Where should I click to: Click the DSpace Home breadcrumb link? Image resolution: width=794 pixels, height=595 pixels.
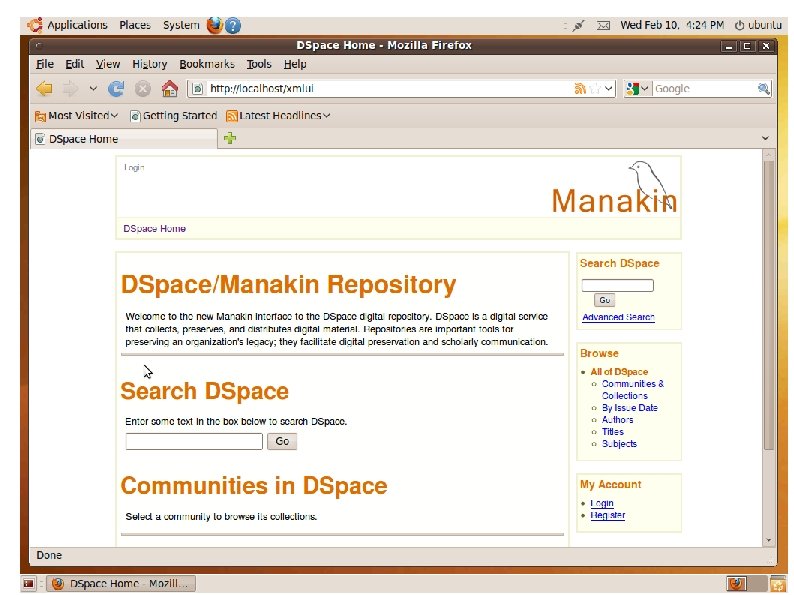(x=154, y=228)
